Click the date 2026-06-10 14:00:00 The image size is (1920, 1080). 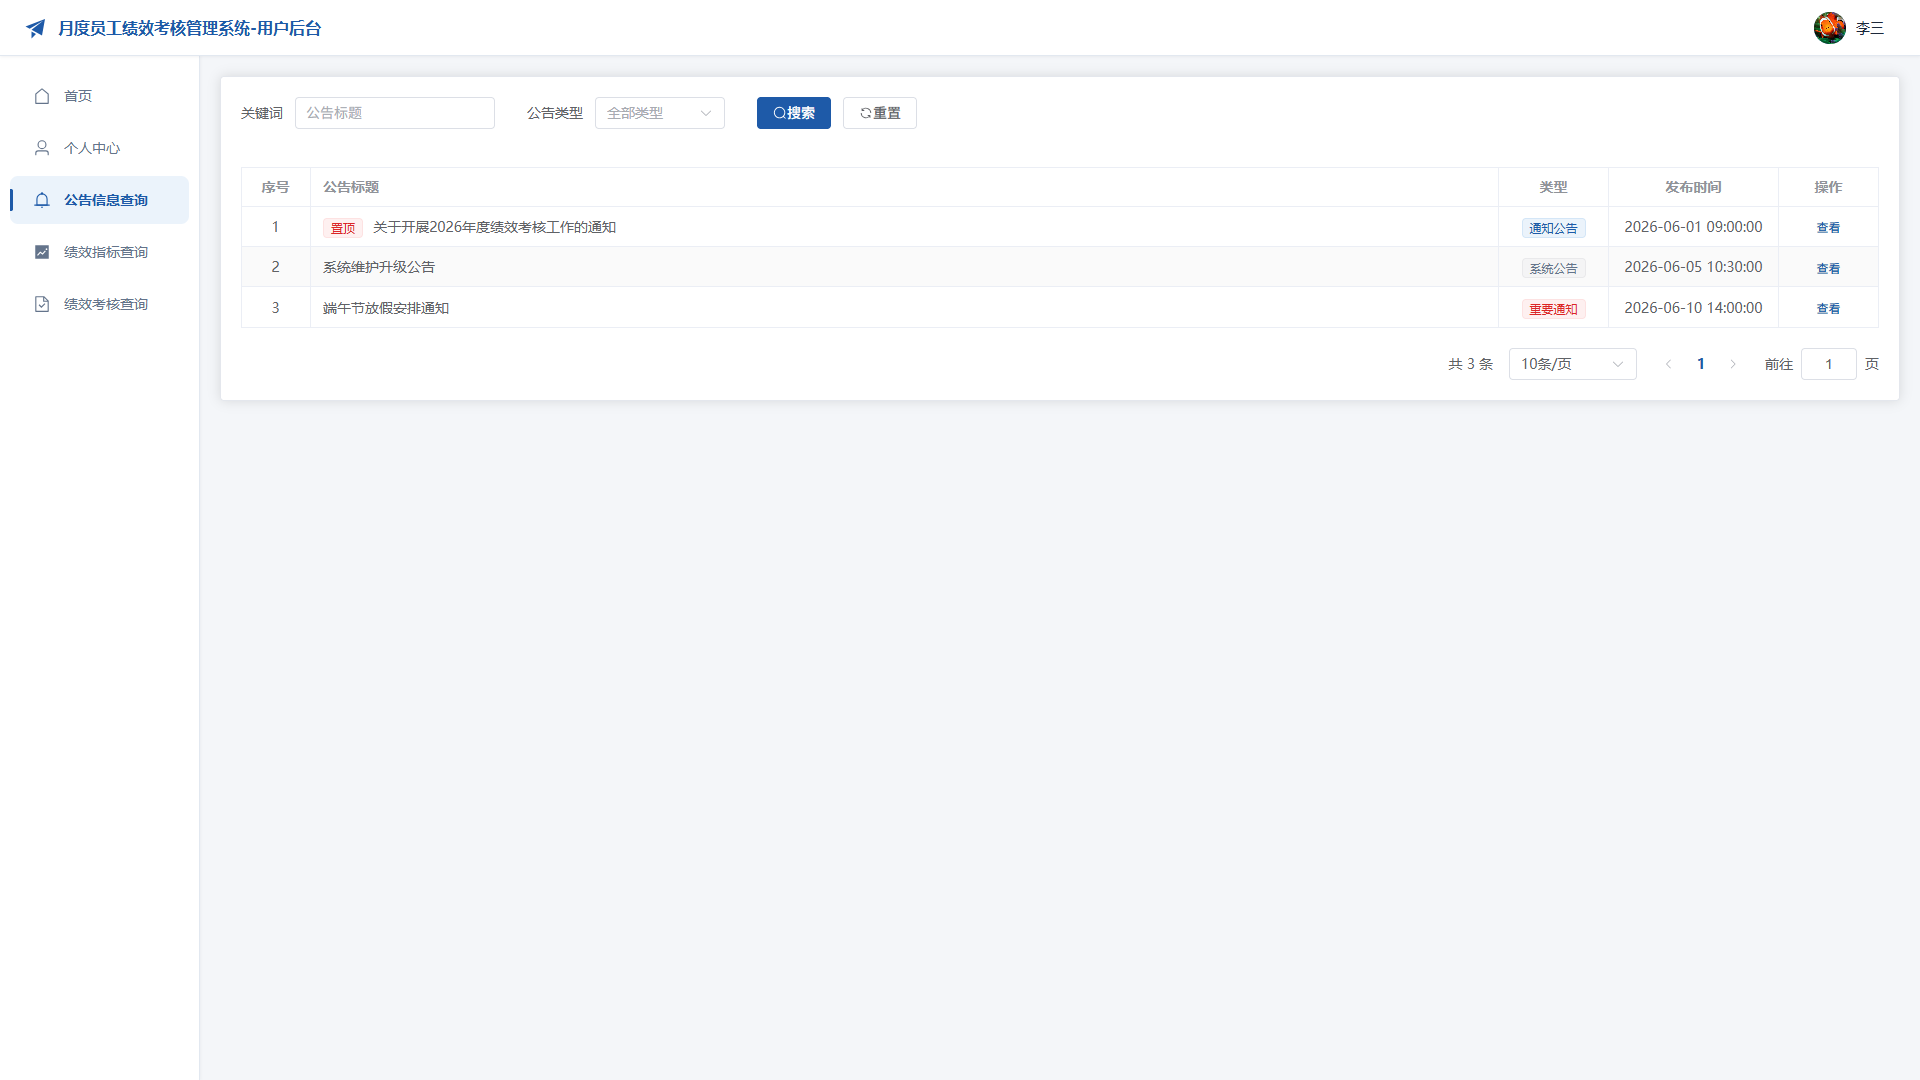1693,308
